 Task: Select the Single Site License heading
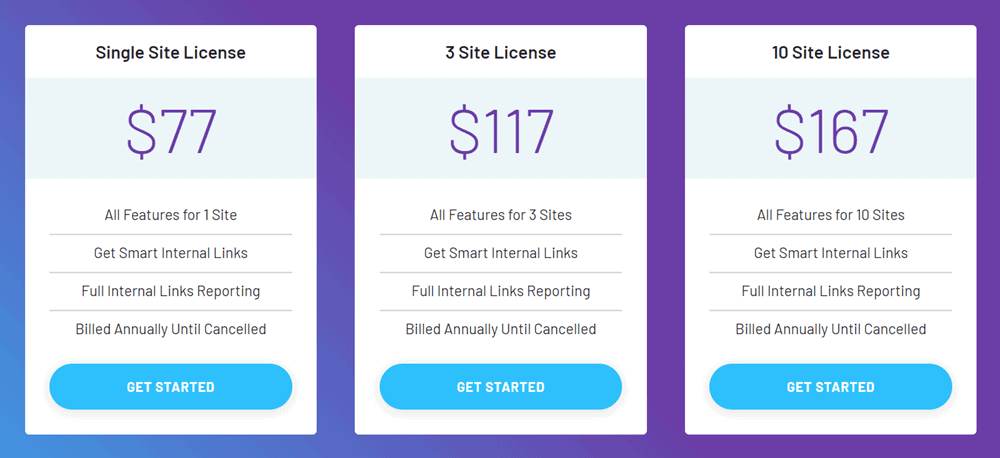pos(170,52)
